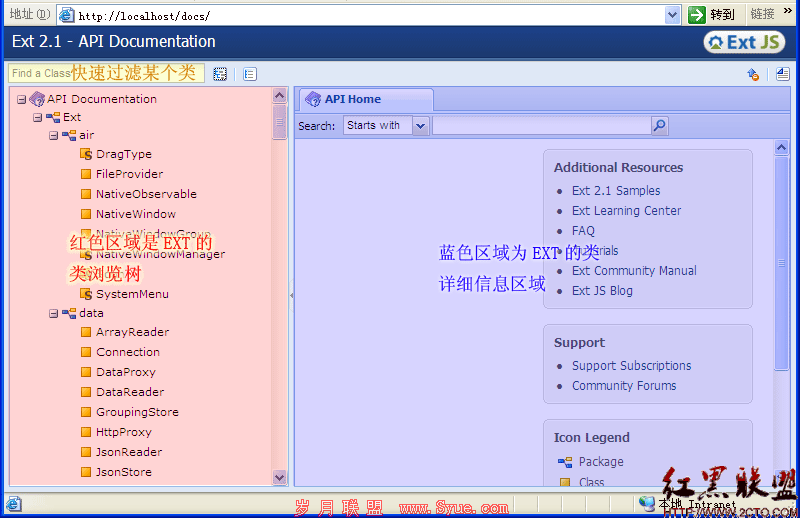Image resolution: width=800 pixels, height=518 pixels.
Task: Click the URL address bar field
Action: point(361,15)
